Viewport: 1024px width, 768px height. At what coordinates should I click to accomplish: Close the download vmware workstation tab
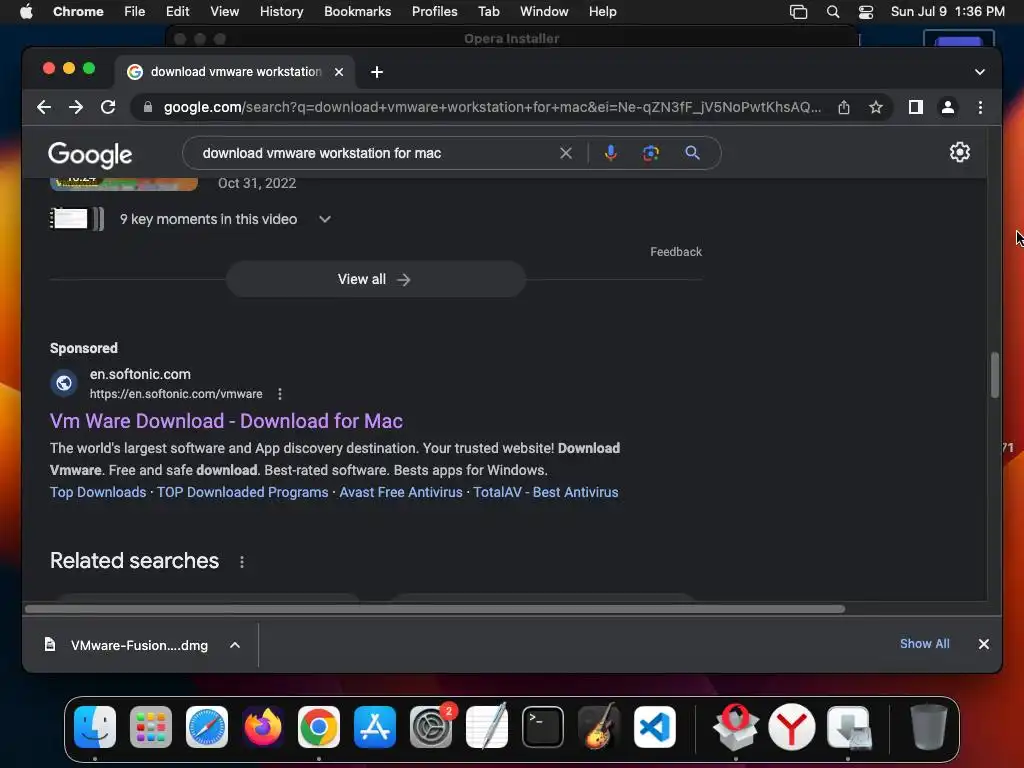(339, 72)
